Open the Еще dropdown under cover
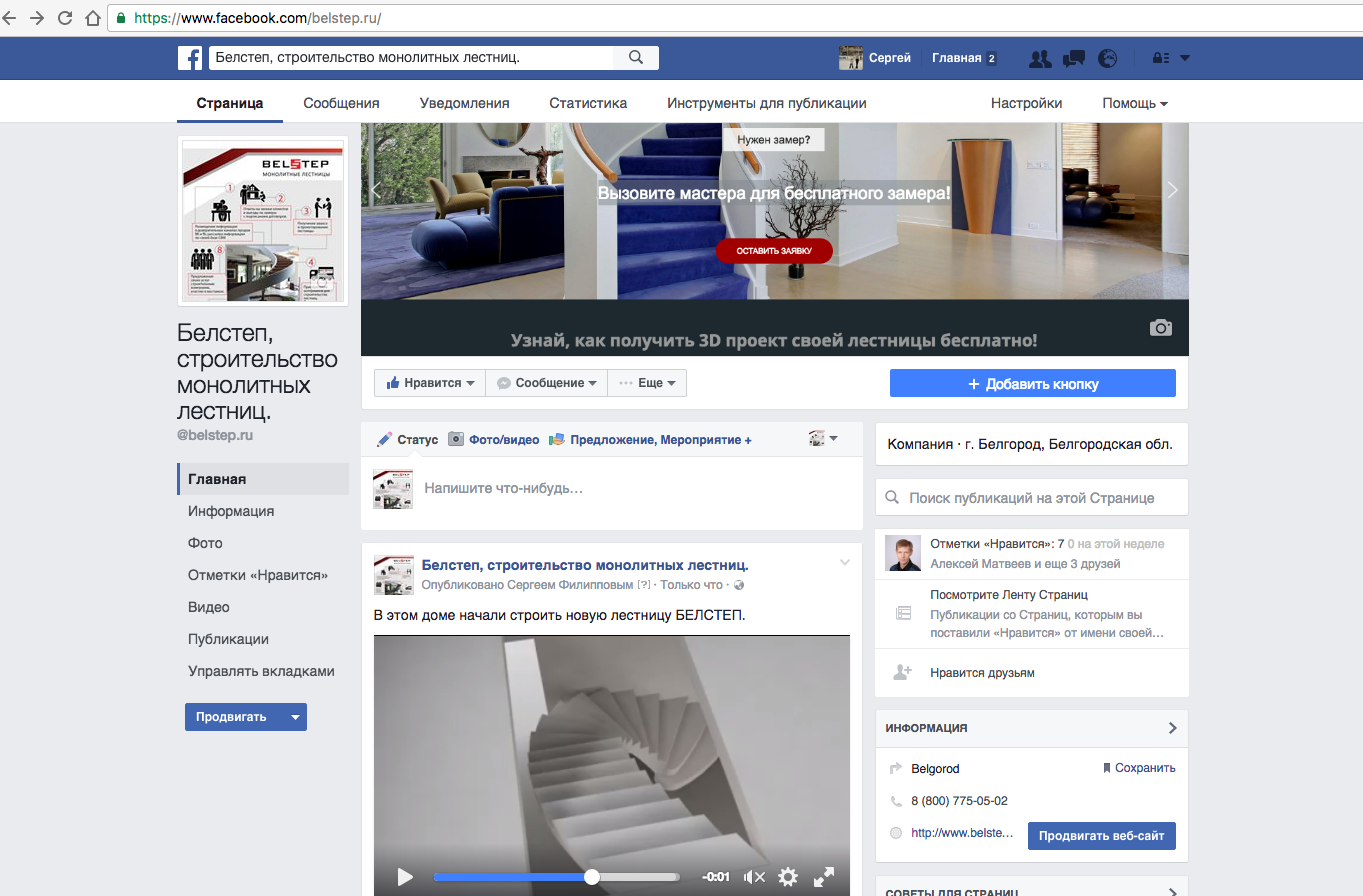This screenshot has height=896, width=1363. [x=647, y=383]
